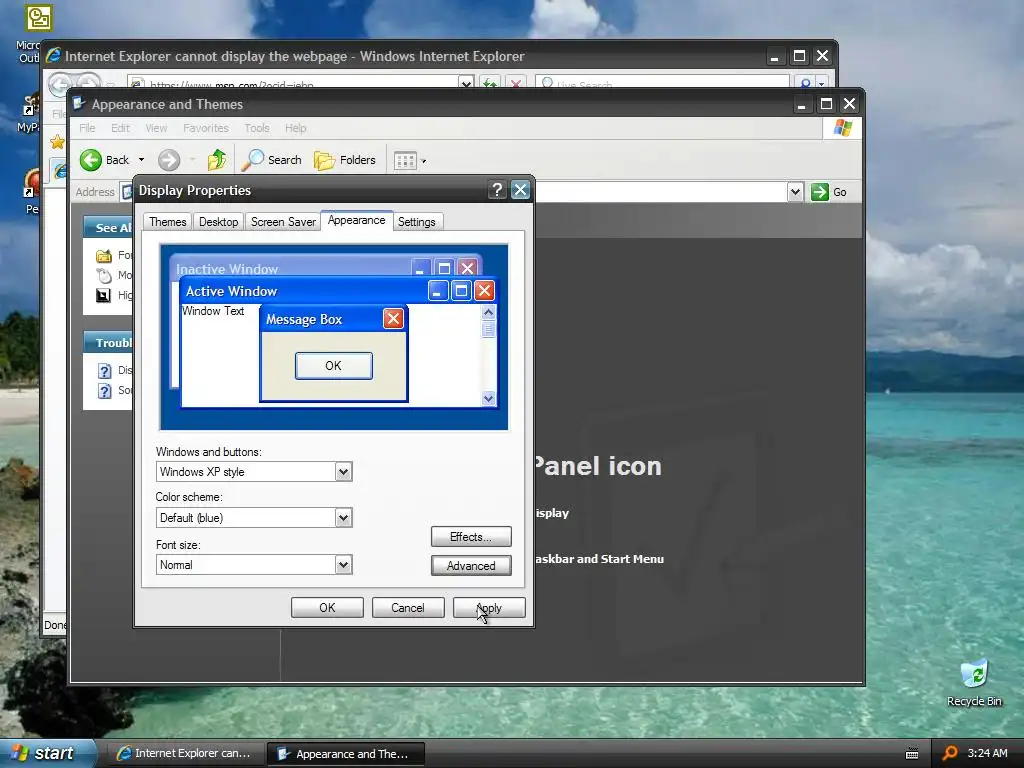Click the Taskbar and Start Menu link
The width and height of the screenshot is (1024, 768).
(599, 559)
